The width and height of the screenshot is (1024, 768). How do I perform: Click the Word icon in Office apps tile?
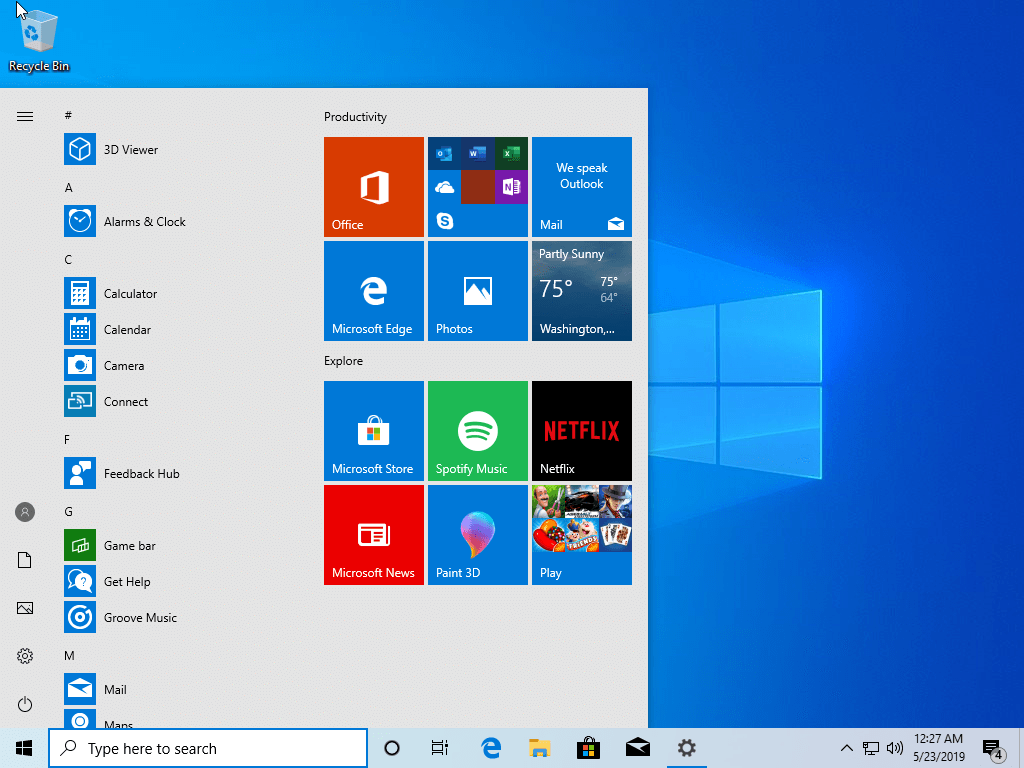click(x=477, y=153)
